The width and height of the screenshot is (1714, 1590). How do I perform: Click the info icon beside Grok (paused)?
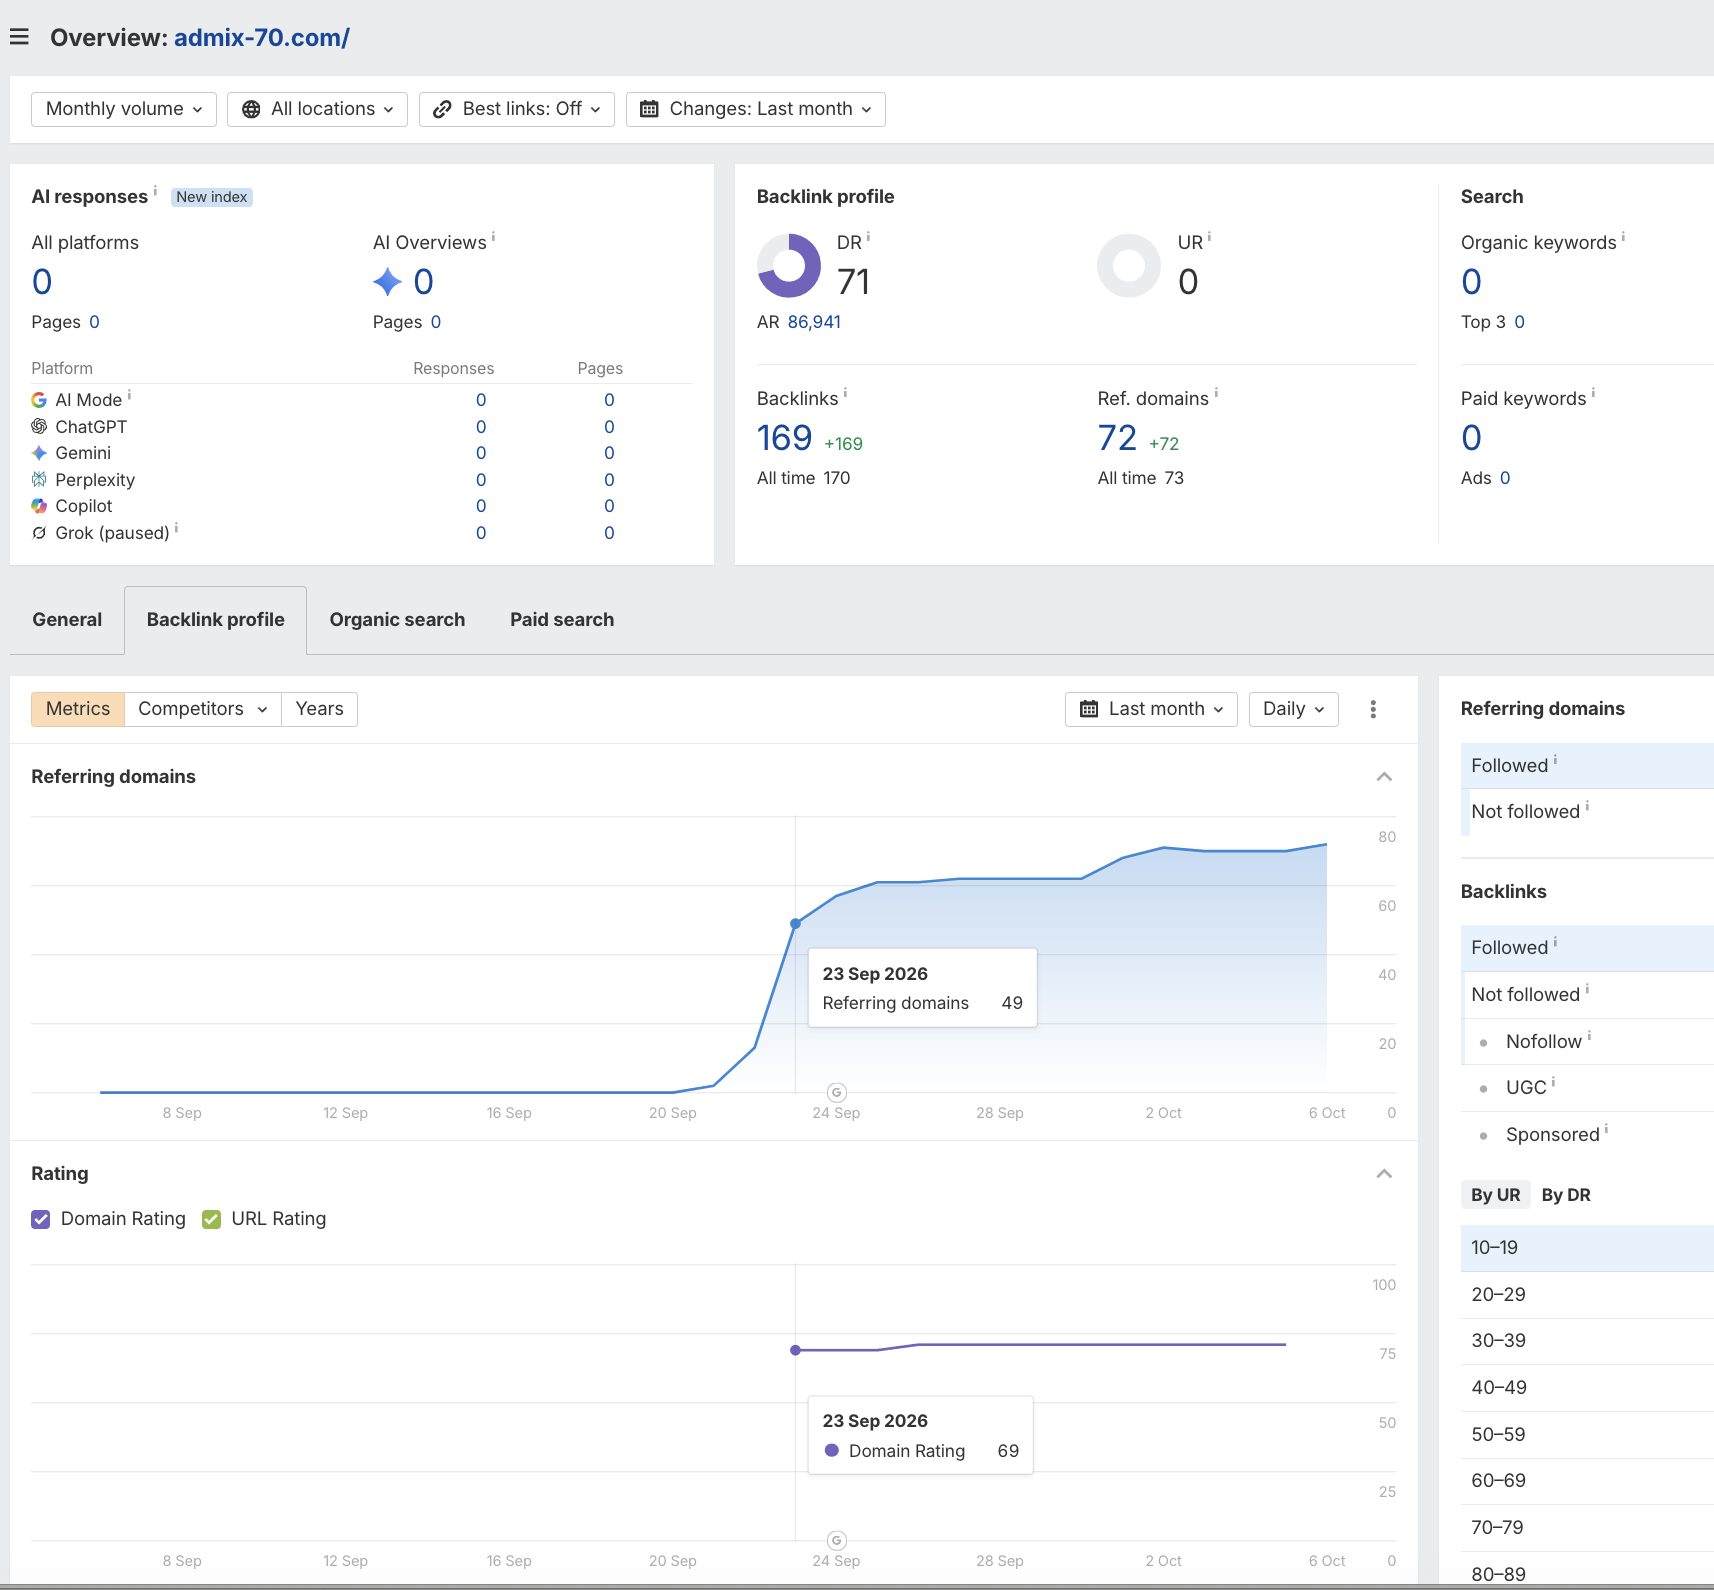tap(177, 527)
